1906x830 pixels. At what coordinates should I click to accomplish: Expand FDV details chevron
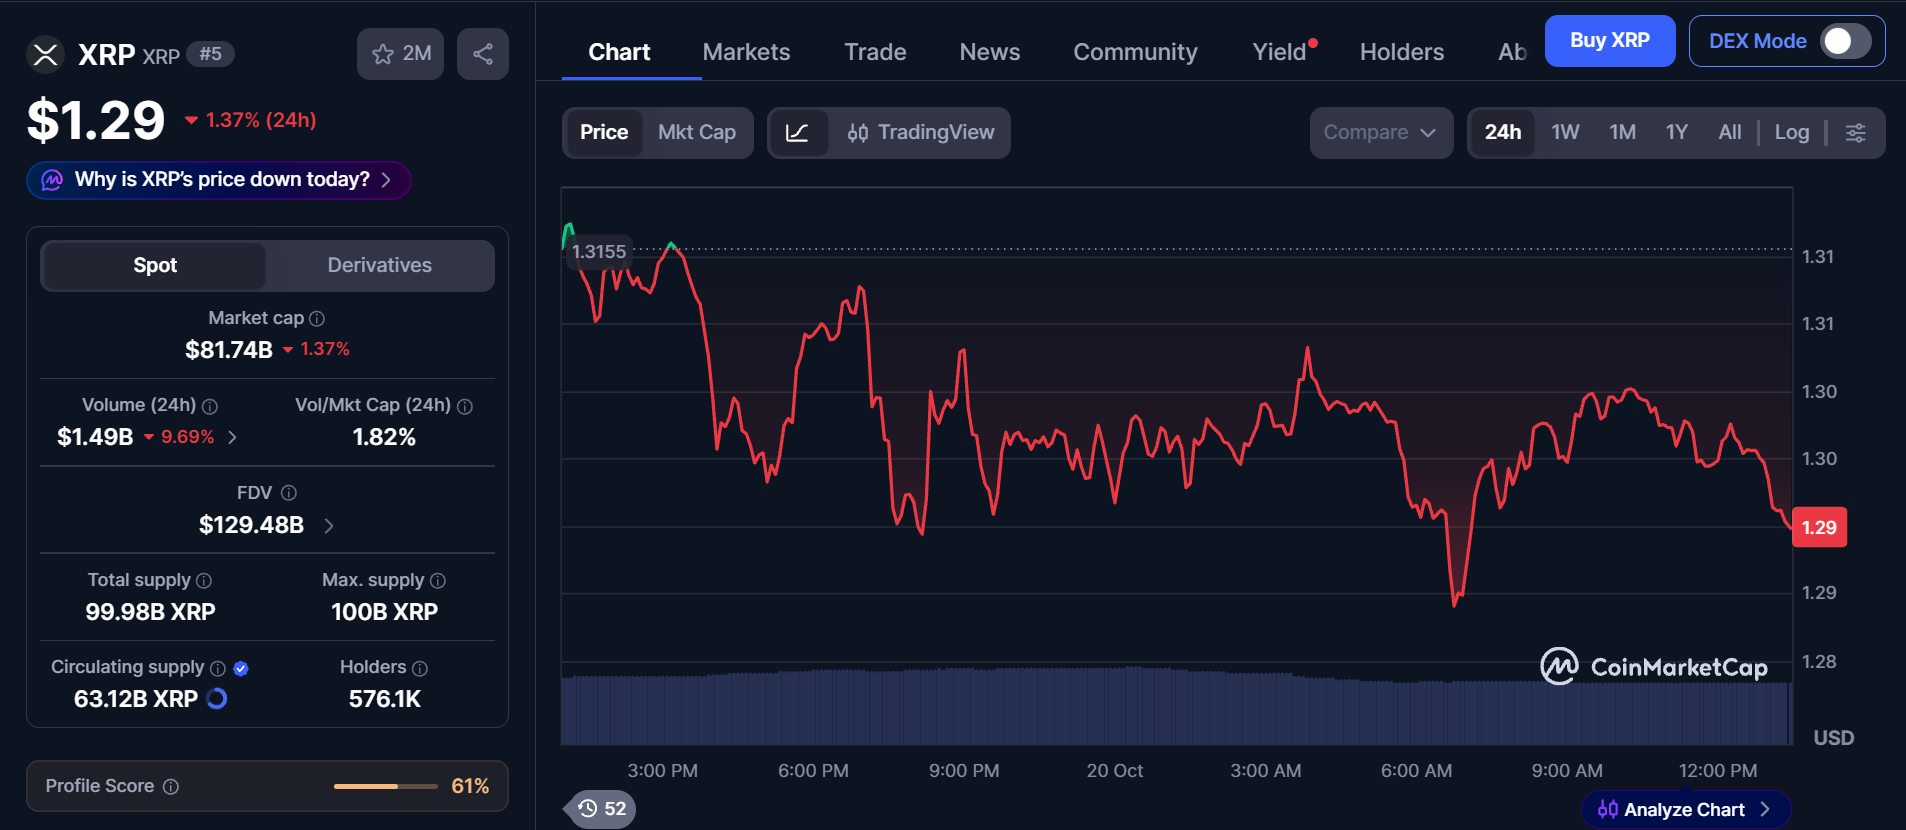329,525
